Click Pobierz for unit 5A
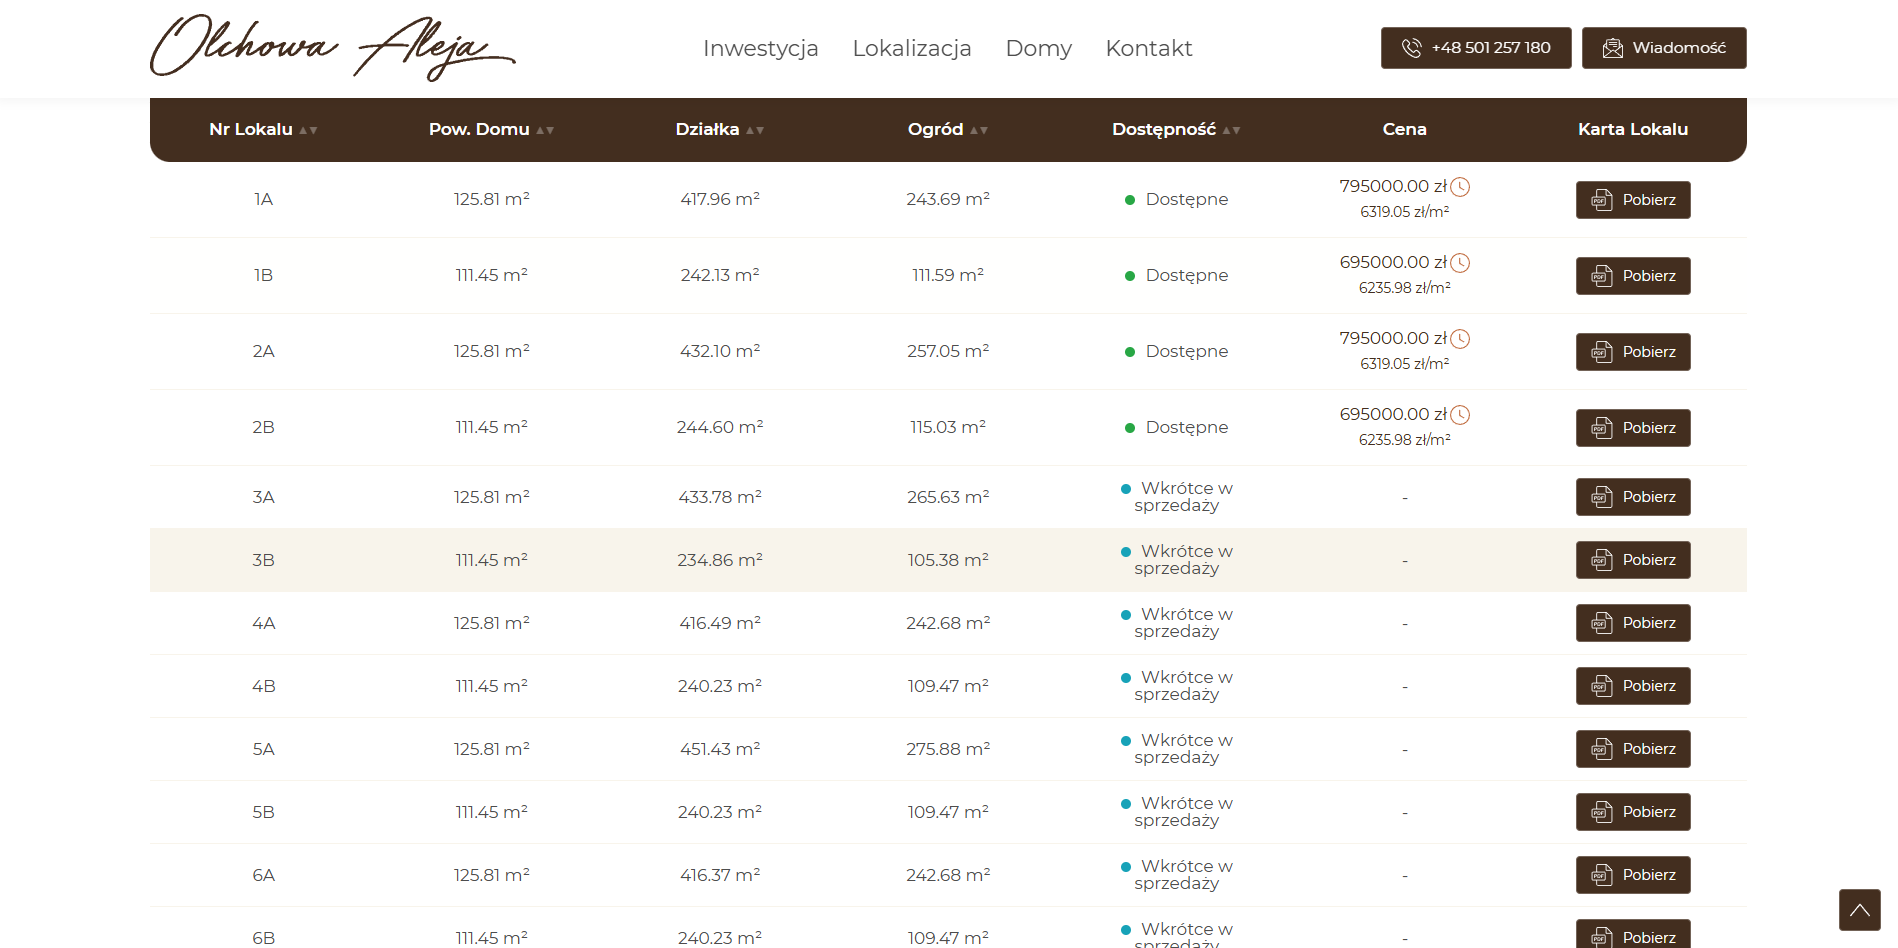Viewport: 1898px width, 948px height. point(1633,749)
